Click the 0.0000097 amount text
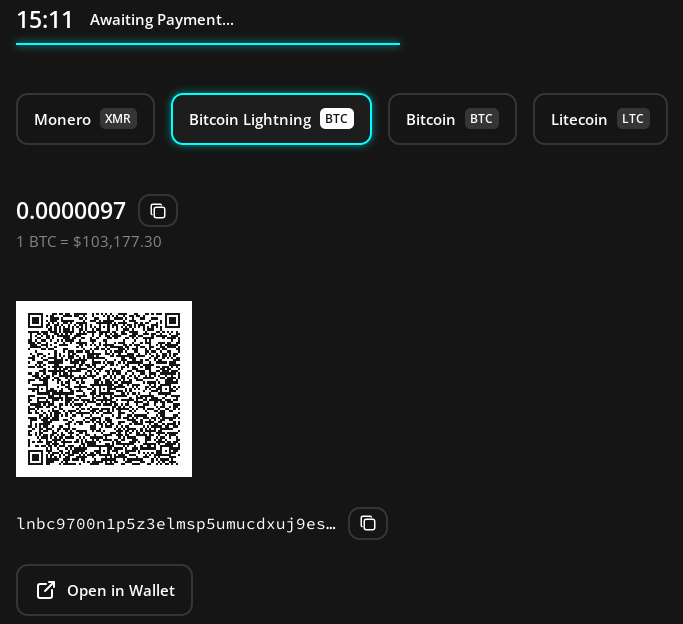Viewport: 683px width, 624px height. click(x=71, y=211)
